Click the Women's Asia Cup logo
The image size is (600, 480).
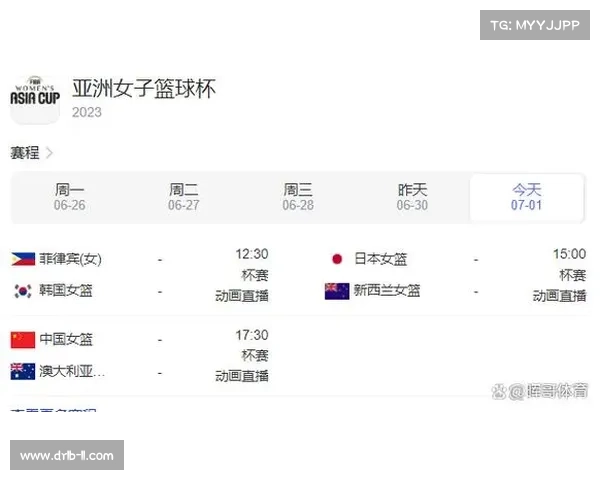[x=35, y=100]
